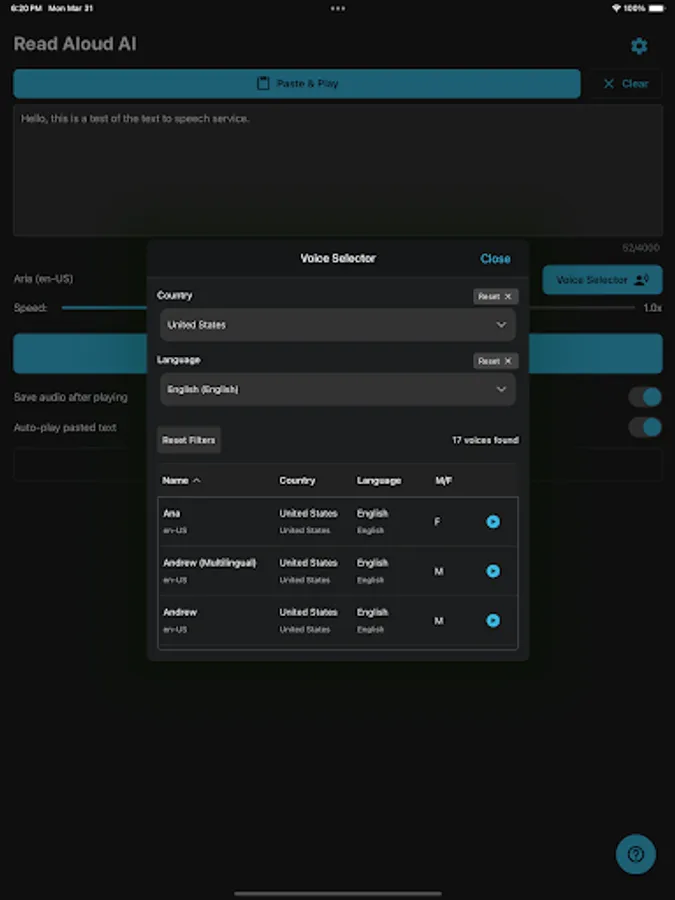Open settings with the gear icon
675x900 pixels.
[x=639, y=46]
